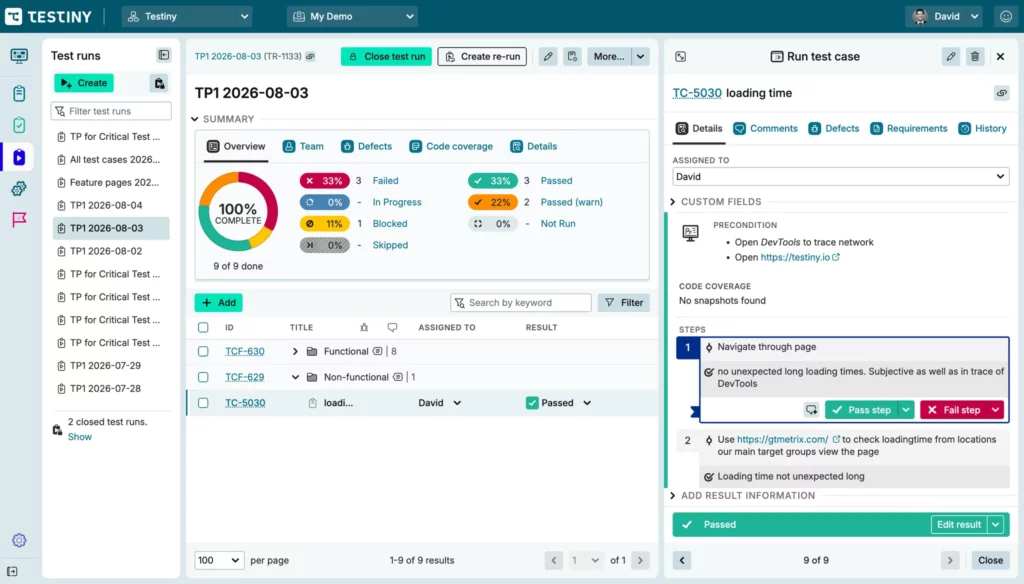Expand the Functional folder row
The image size is (1024, 584).
pyautogui.click(x=295, y=351)
